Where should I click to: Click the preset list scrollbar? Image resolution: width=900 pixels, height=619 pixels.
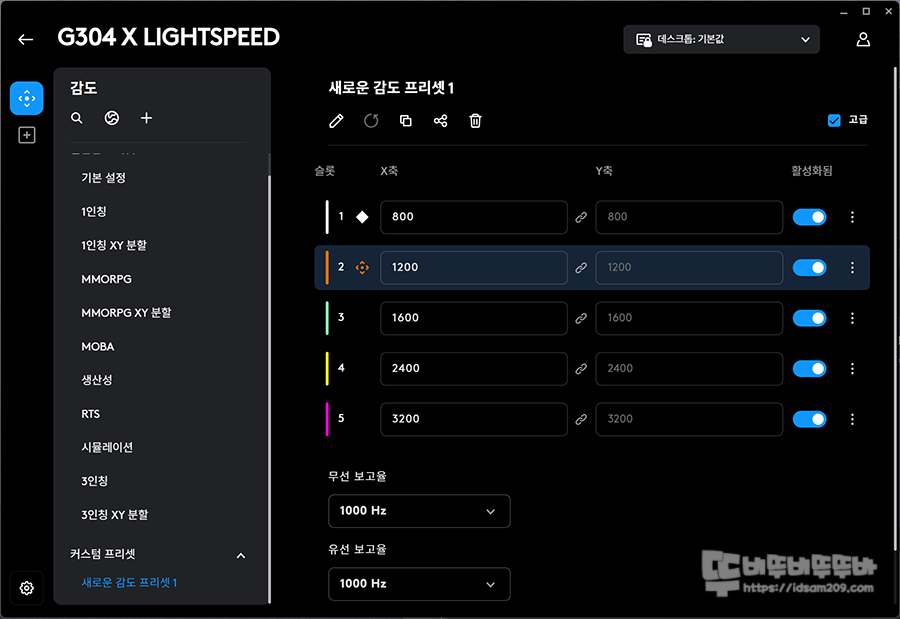(x=269, y=389)
